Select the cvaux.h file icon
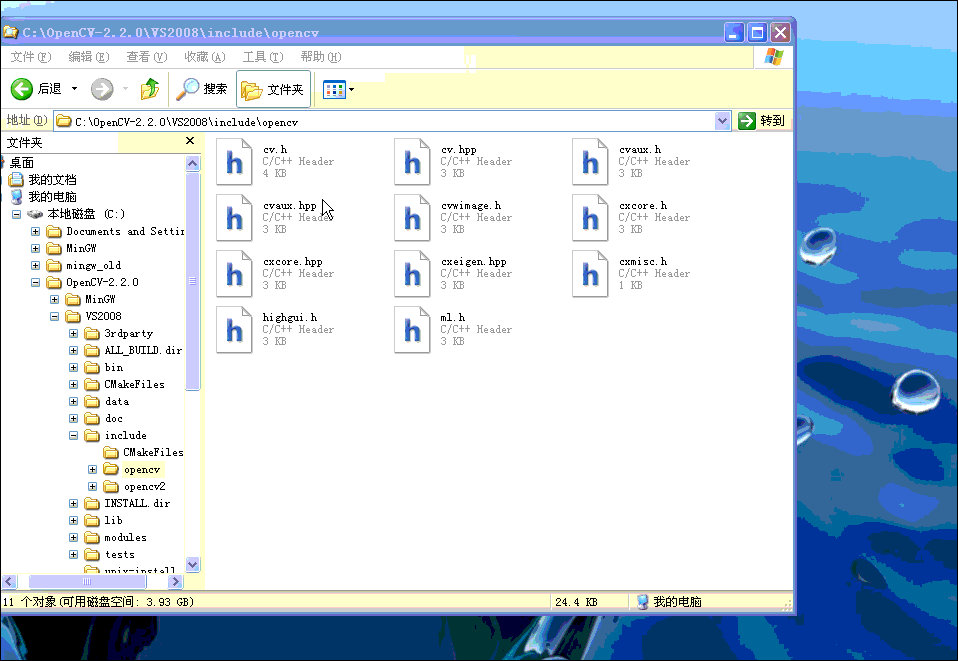The width and height of the screenshot is (958, 661). 590,162
